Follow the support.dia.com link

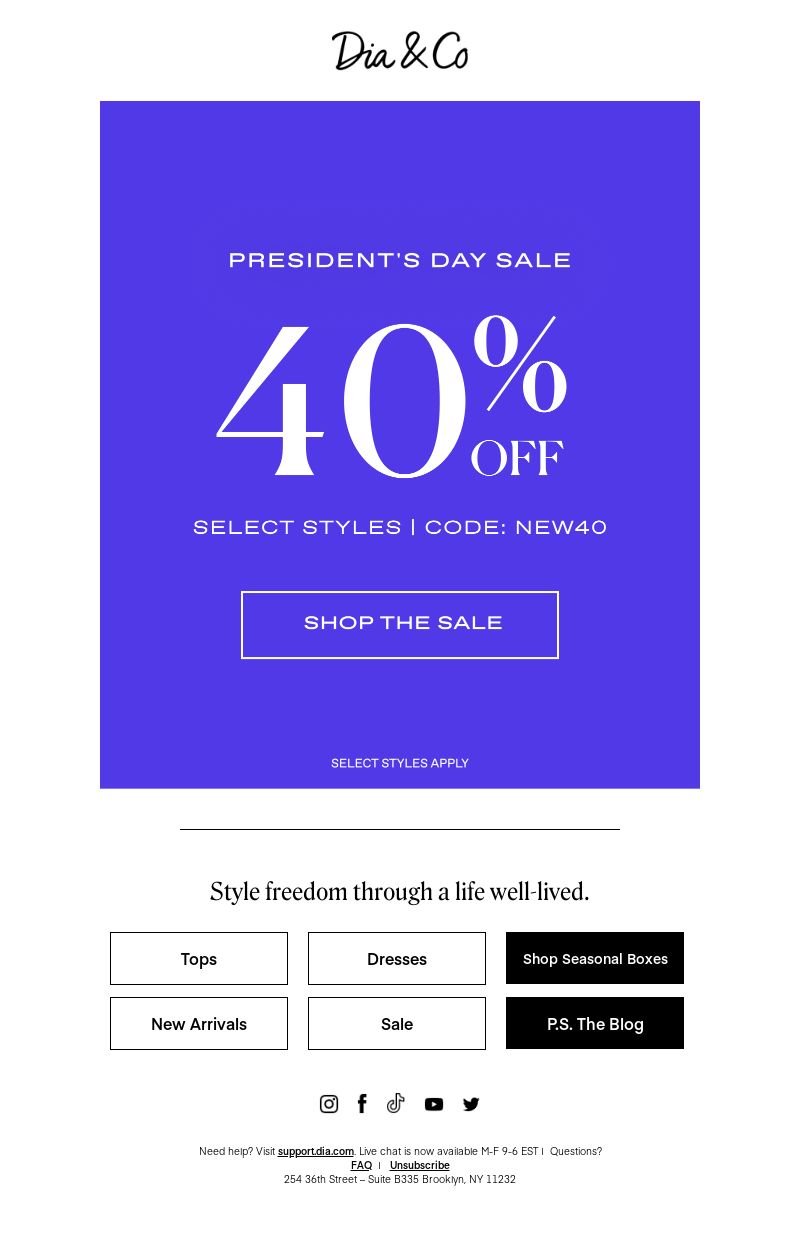(316, 1151)
